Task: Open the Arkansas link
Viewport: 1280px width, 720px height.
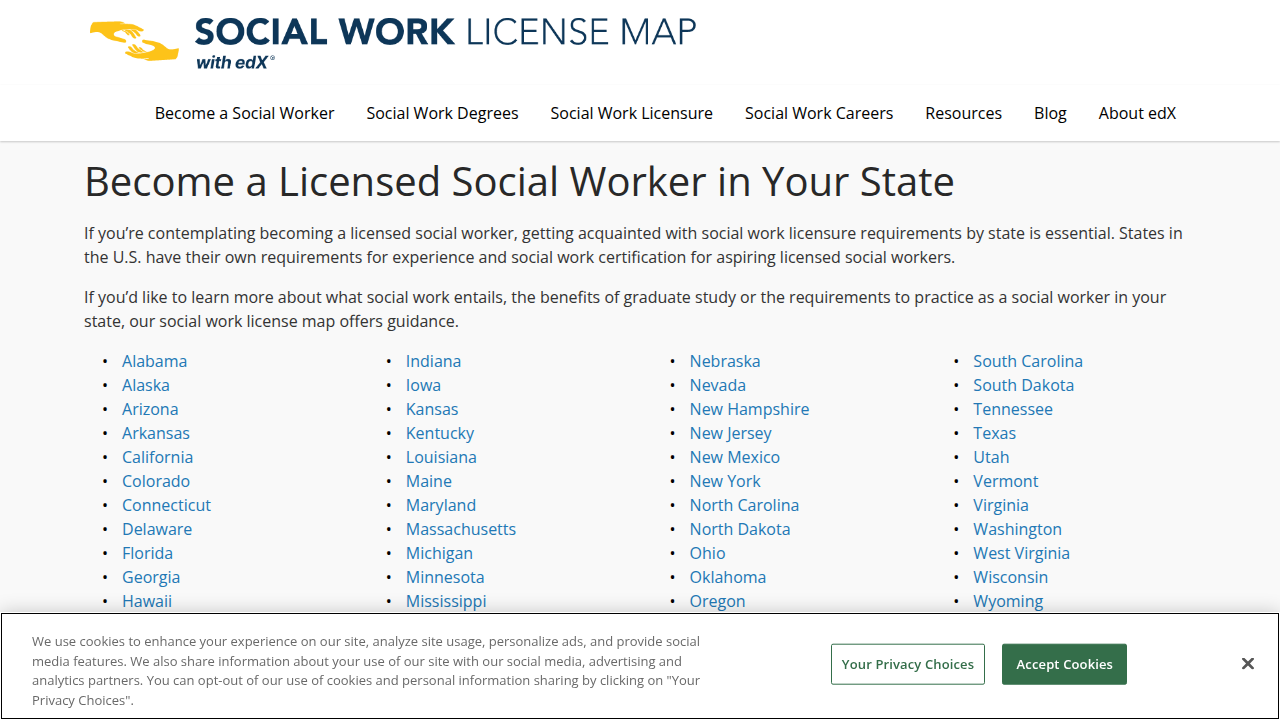Action: pos(156,433)
